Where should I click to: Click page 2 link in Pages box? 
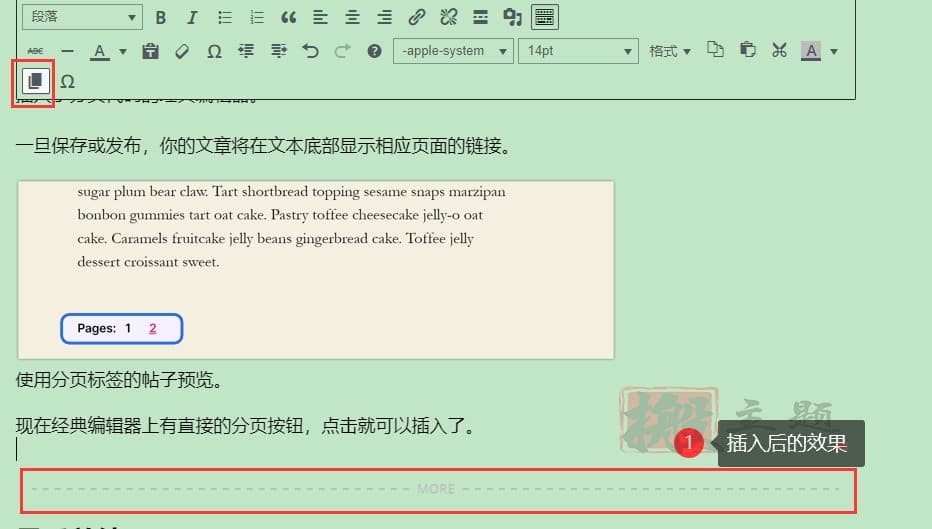(x=153, y=328)
